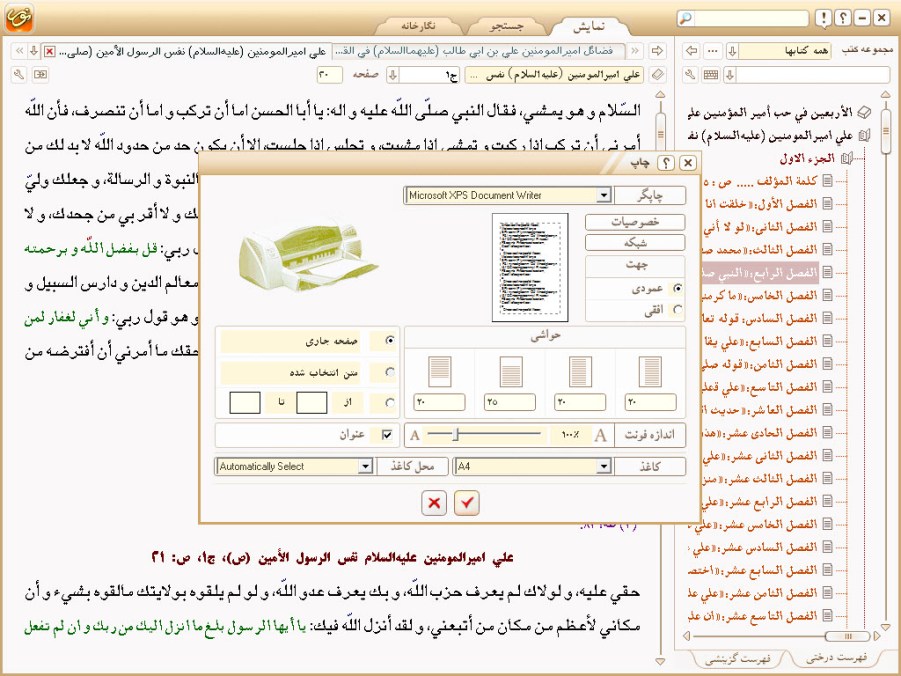Close the open document tab with red X
901x676 pixels.
(x=49, y=52)
